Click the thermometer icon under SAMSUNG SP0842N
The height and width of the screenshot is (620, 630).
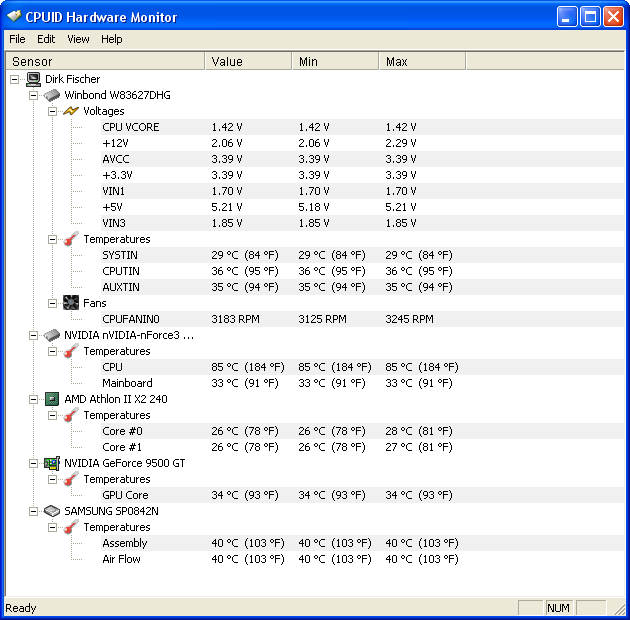(x=71, y=527)
